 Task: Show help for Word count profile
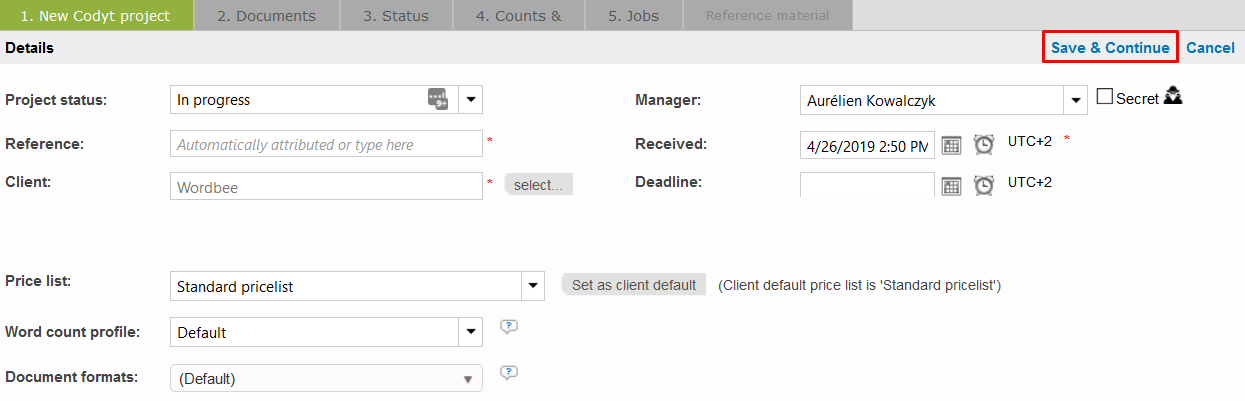coord(509,327)
